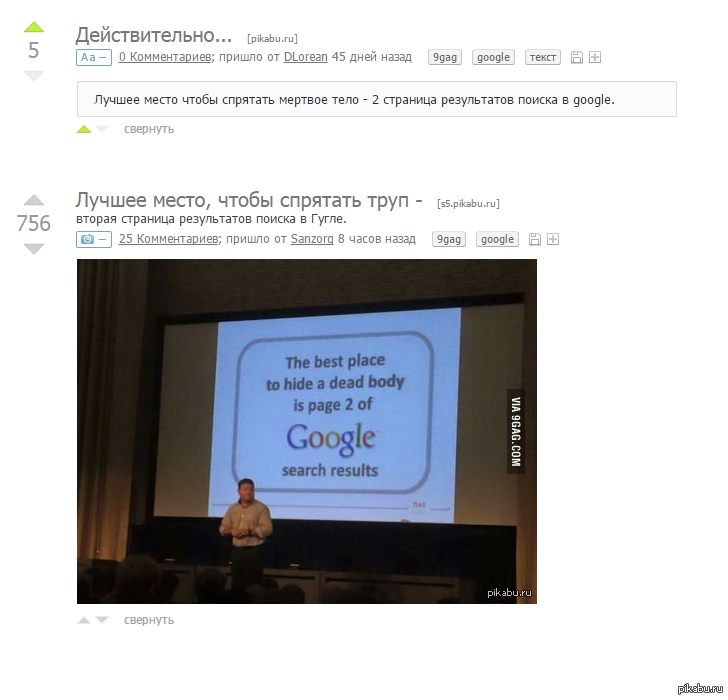
Task: Upvote the first post with rating 5
Action: 34,27
